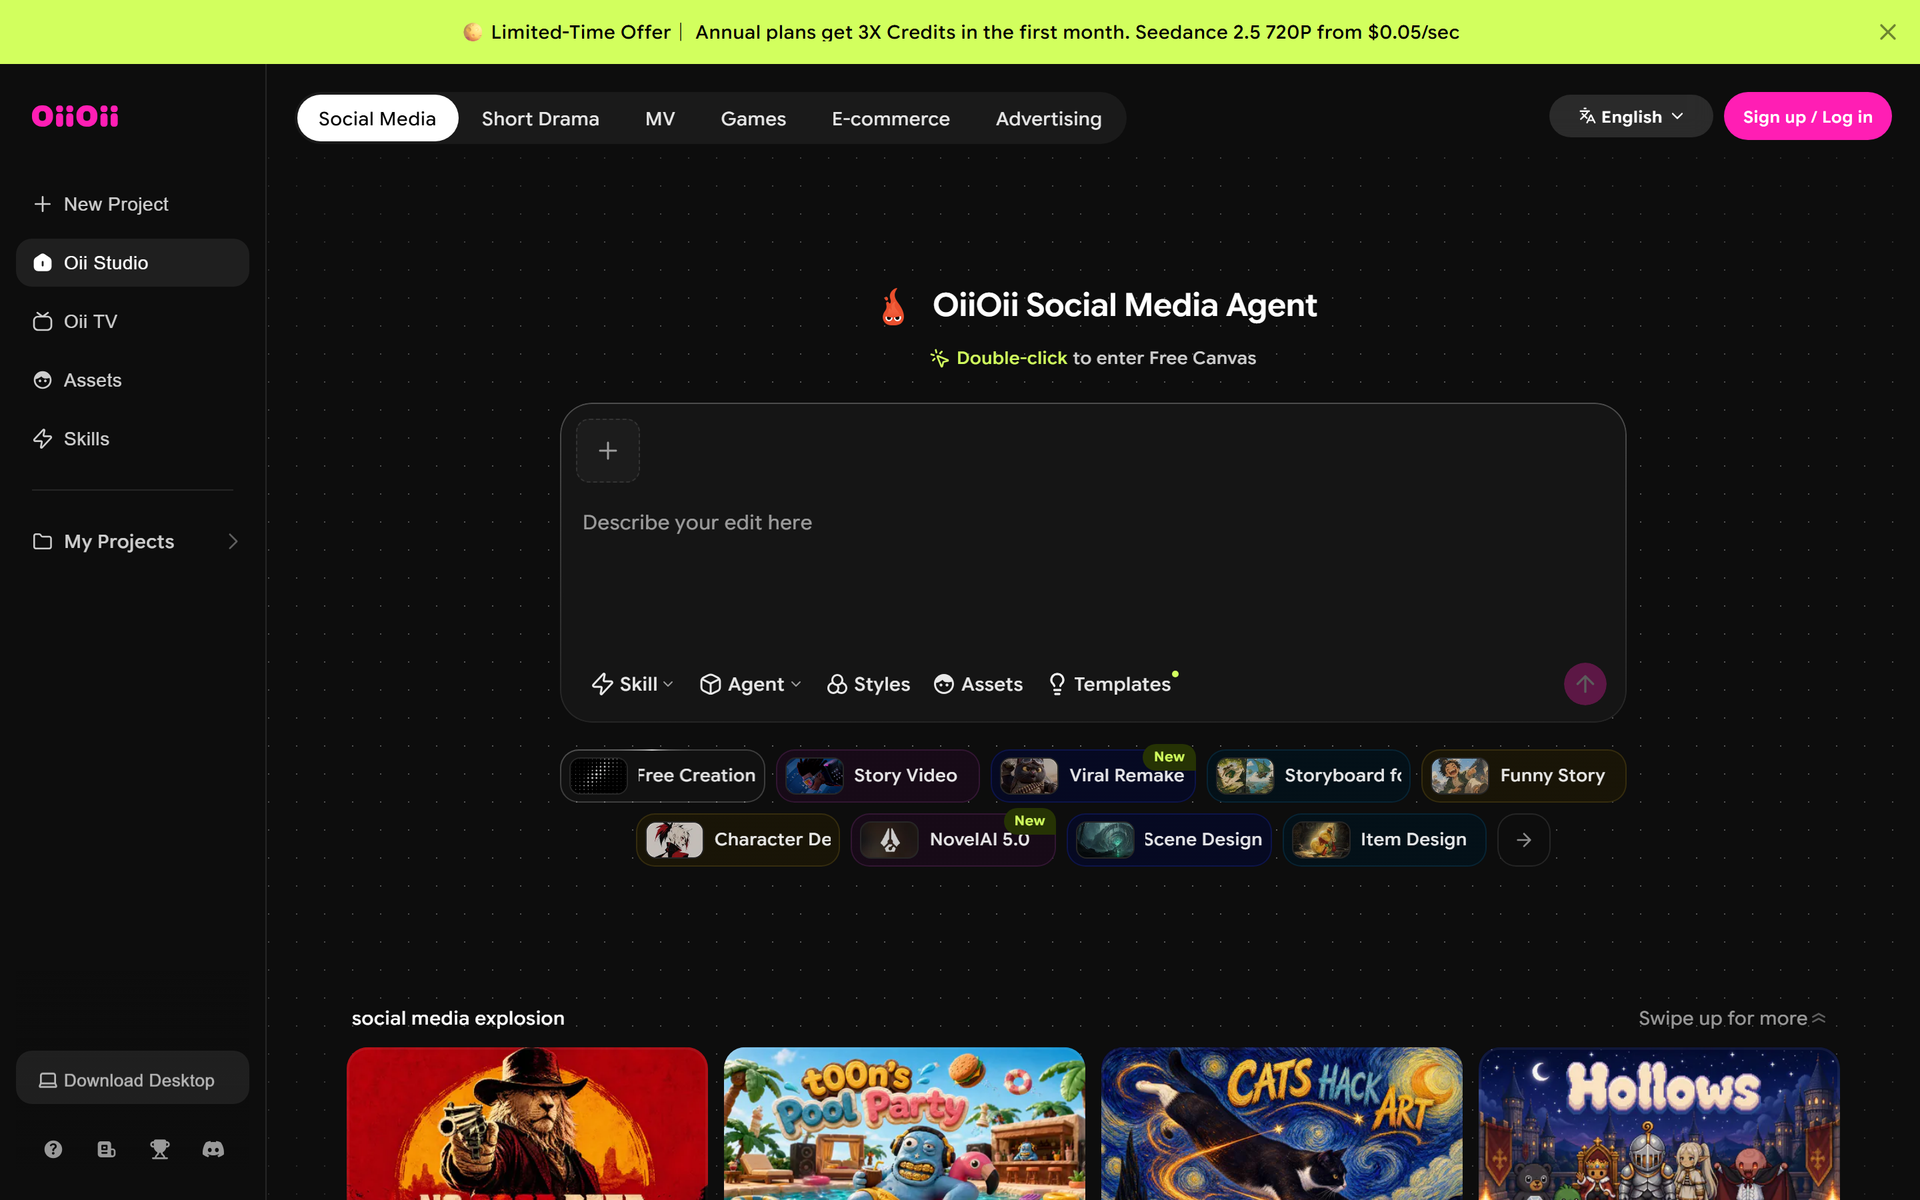Open Assets in the prompt toolbar
This screenshot has width=1920, height=1200.
point(978,684)
